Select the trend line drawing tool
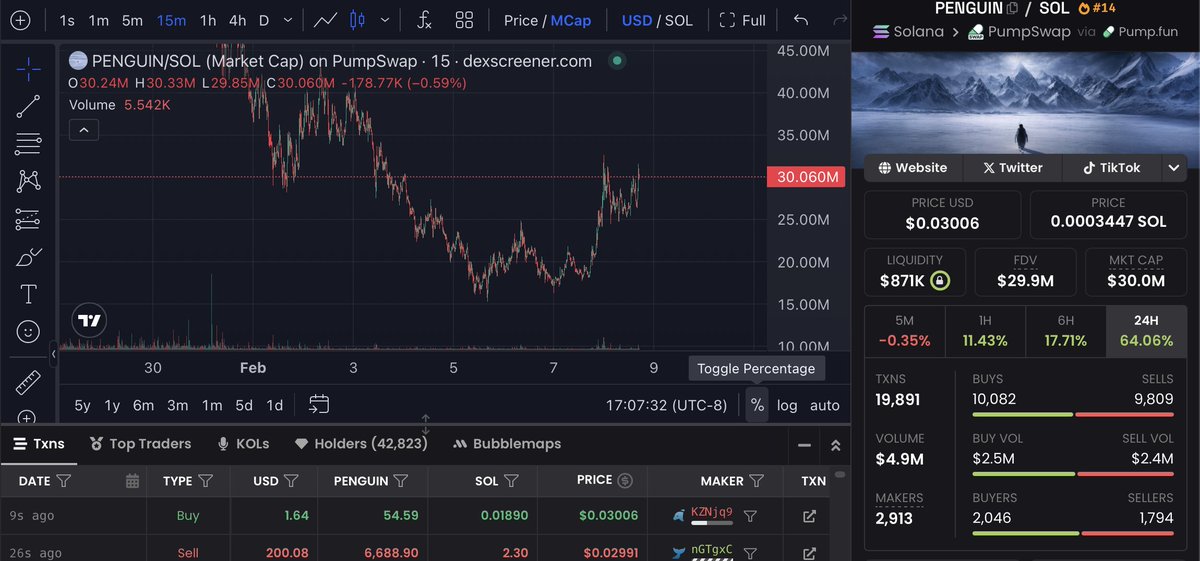1200x561 pixels. tap(28, 106)
